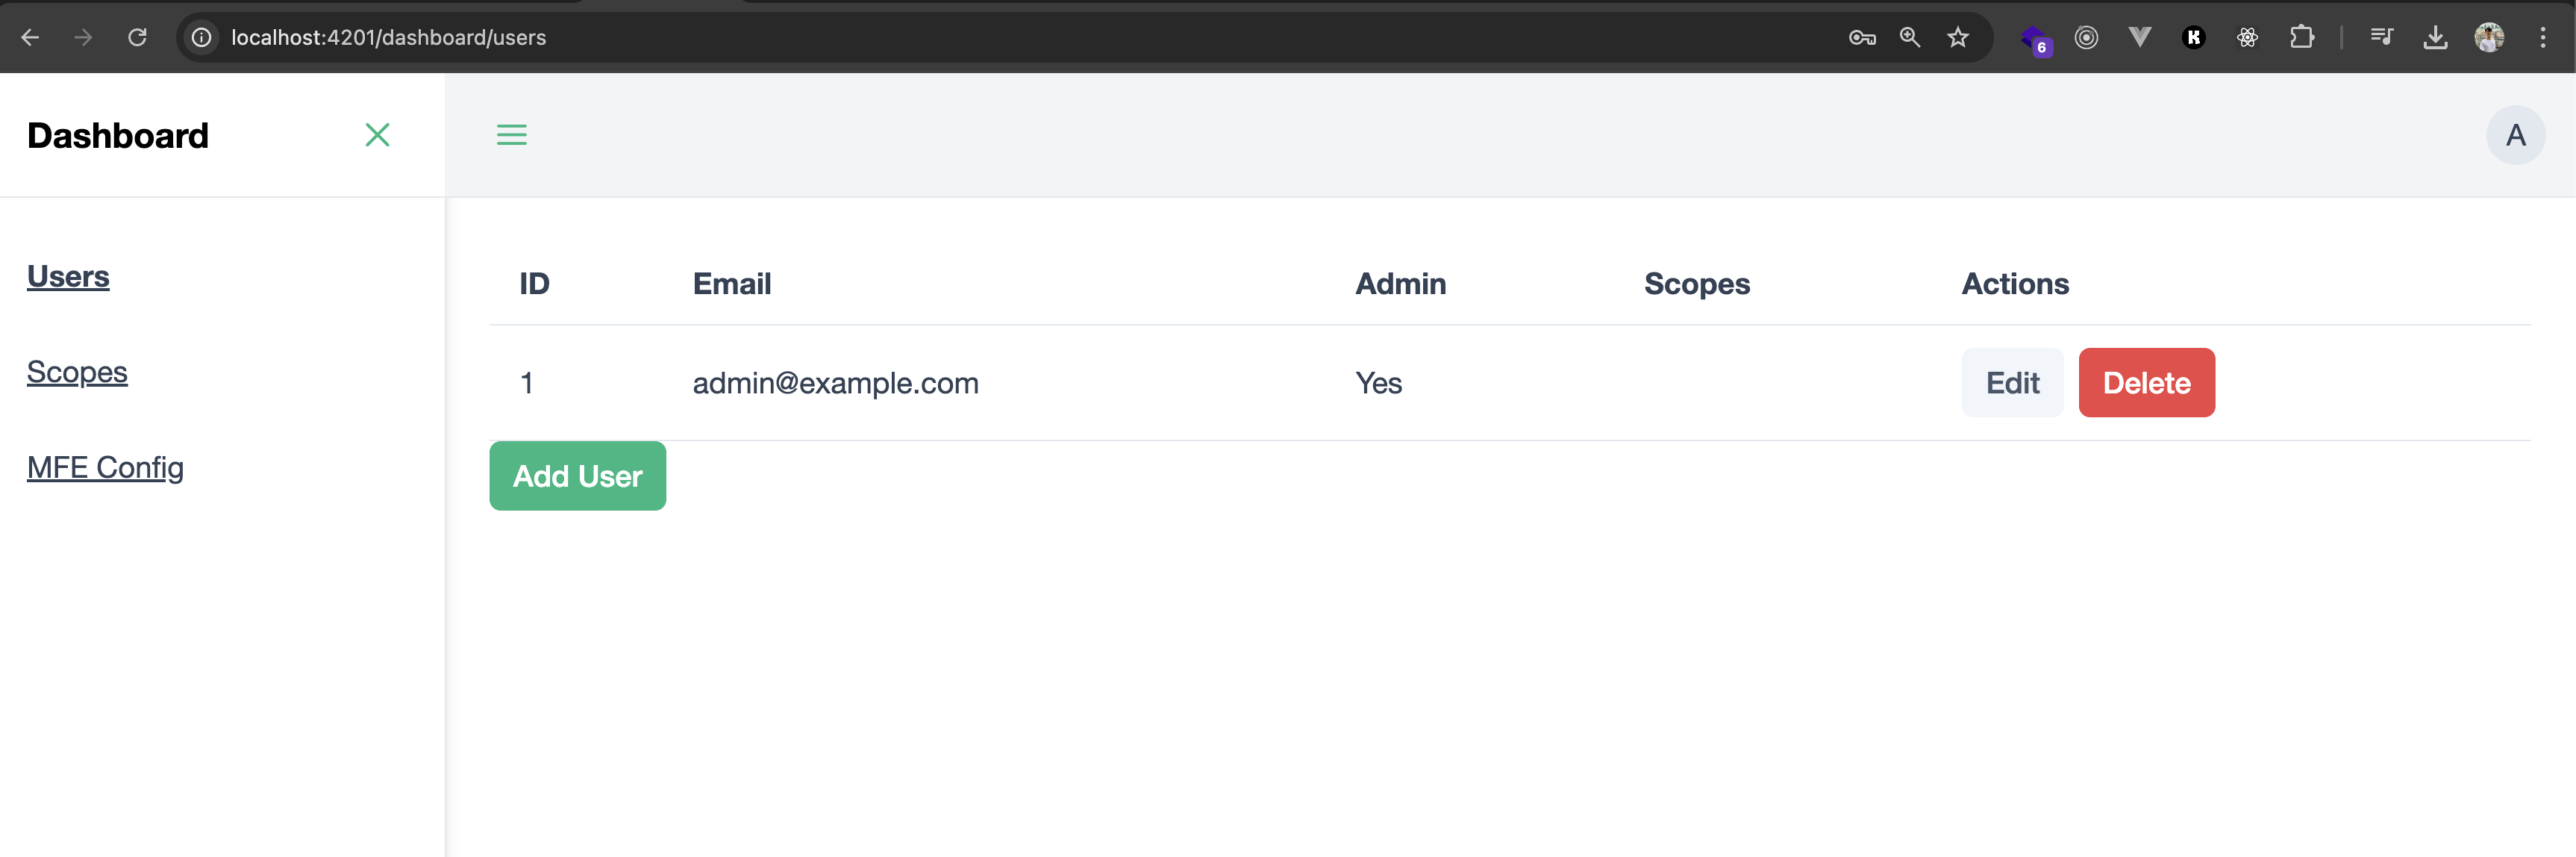2576x857 pixels.
Task: Click the browser back arrow
Action: [x=30, y=37]
